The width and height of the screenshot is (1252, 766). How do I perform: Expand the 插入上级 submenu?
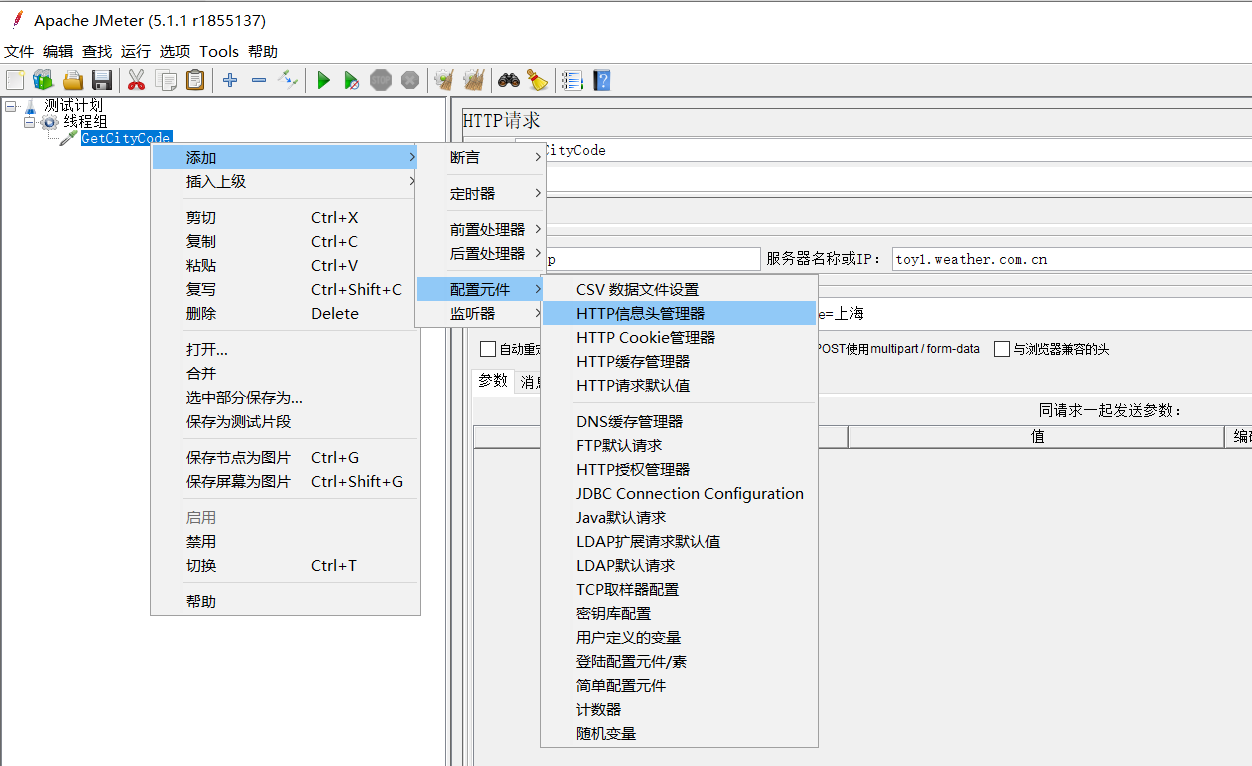tap(285, 182)
